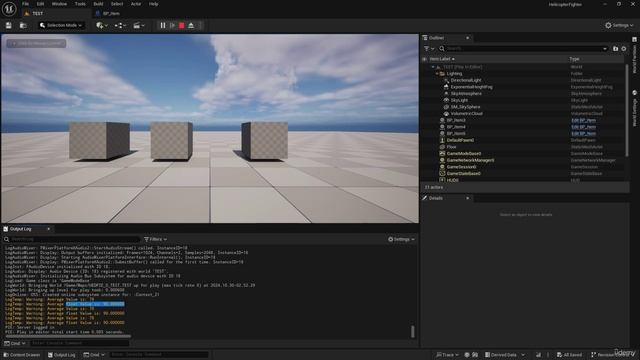Screen dimensions: 640x360
Task: Click the Output Log vertical scrollbar
Action: (x=413, y=331)
